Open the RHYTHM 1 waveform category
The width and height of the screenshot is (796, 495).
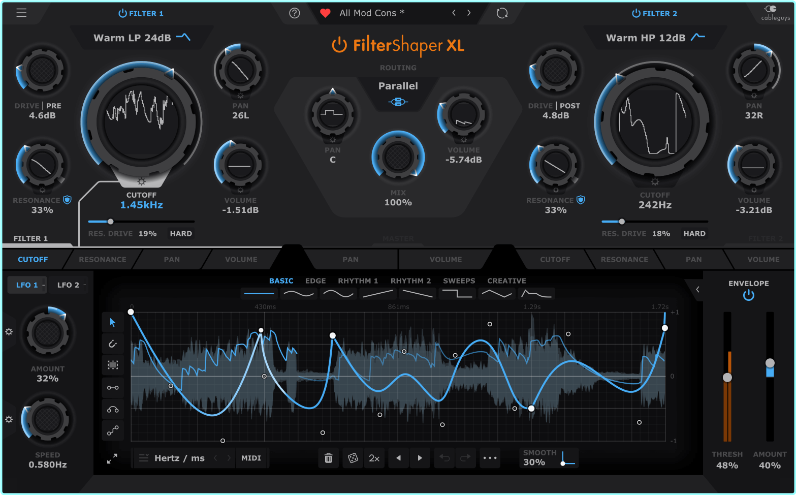tap(358, 281)
